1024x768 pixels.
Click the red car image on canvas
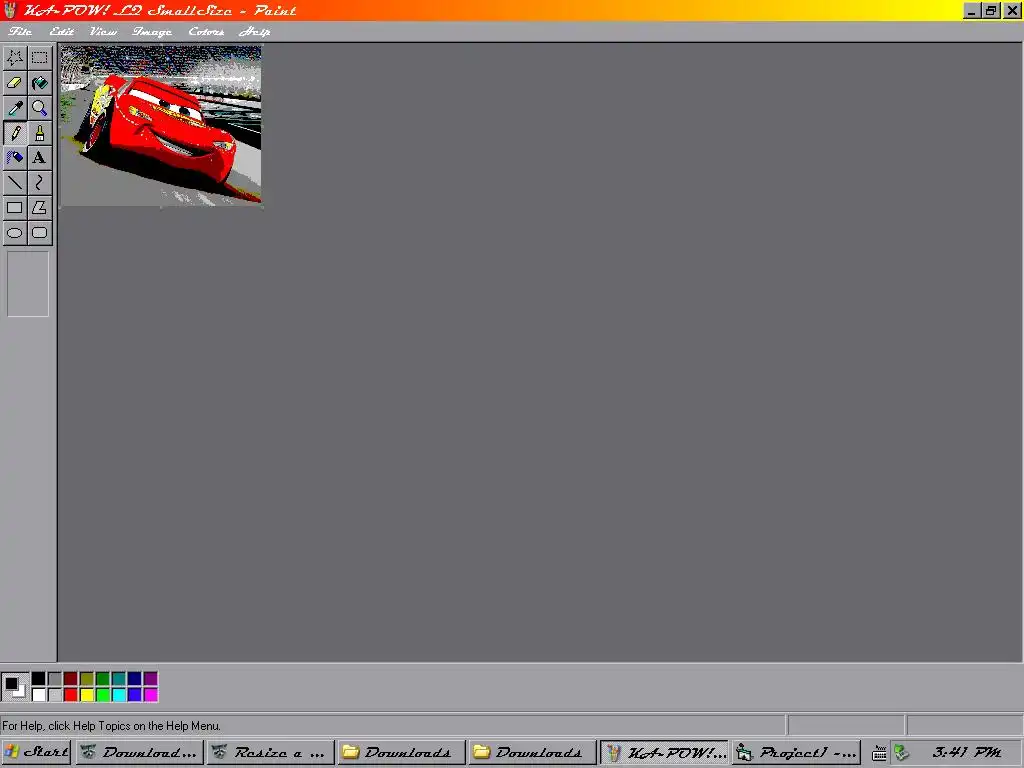click(x=161, y=125)
